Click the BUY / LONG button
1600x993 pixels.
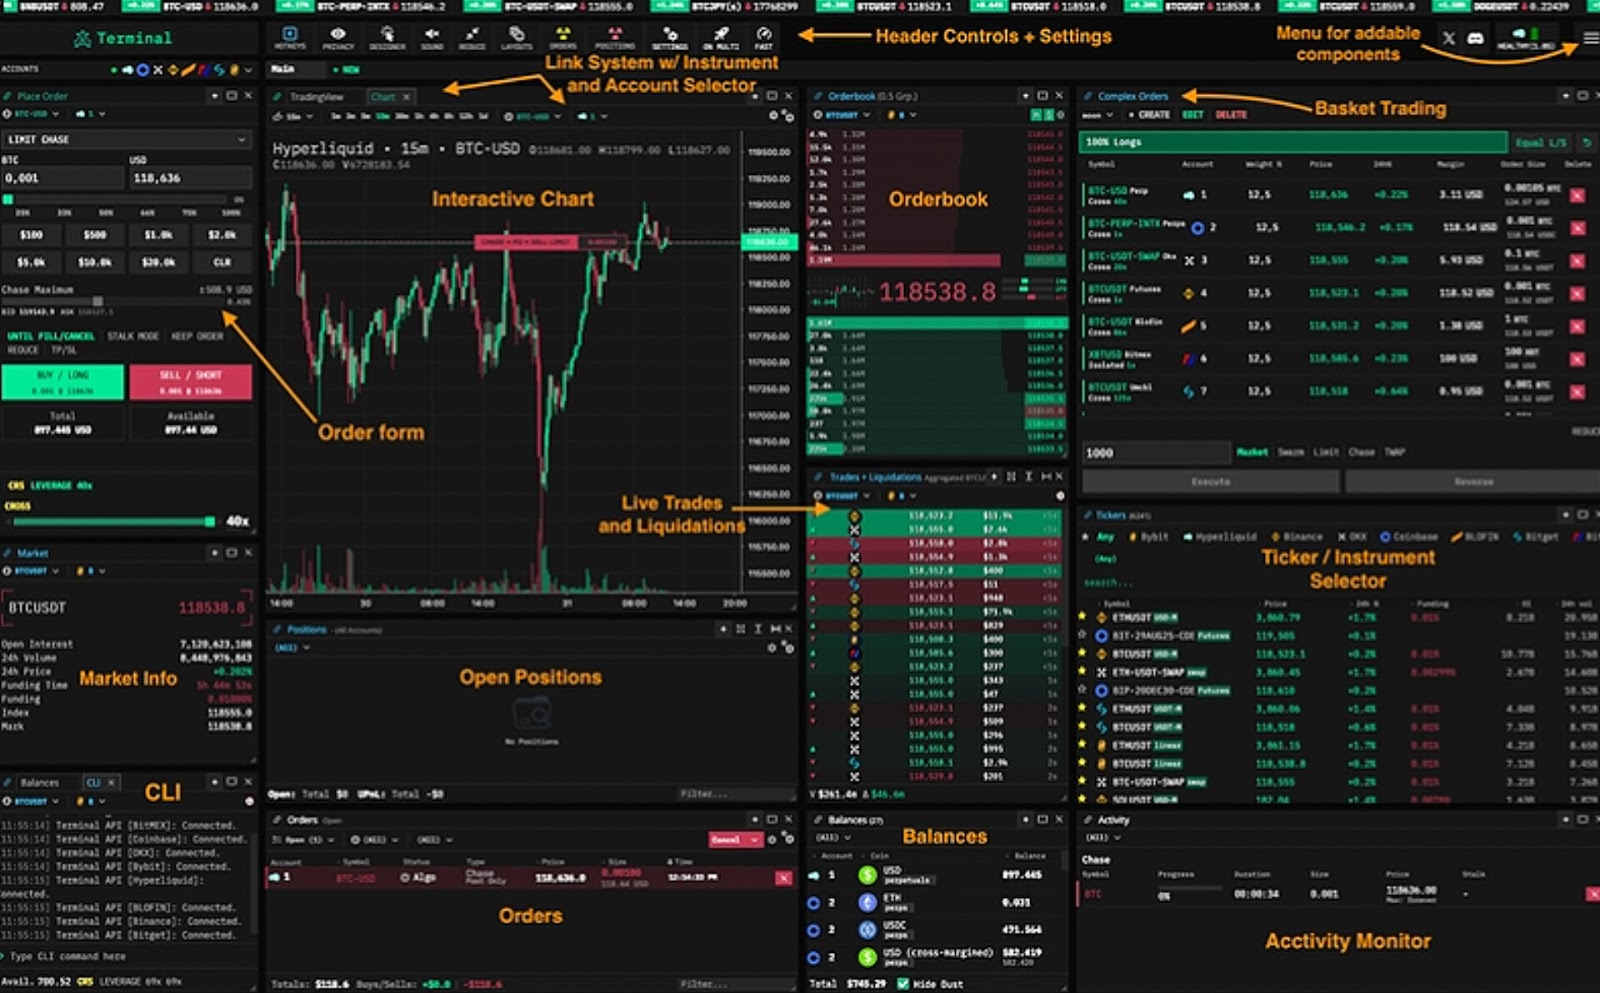(x=63, y=382)
